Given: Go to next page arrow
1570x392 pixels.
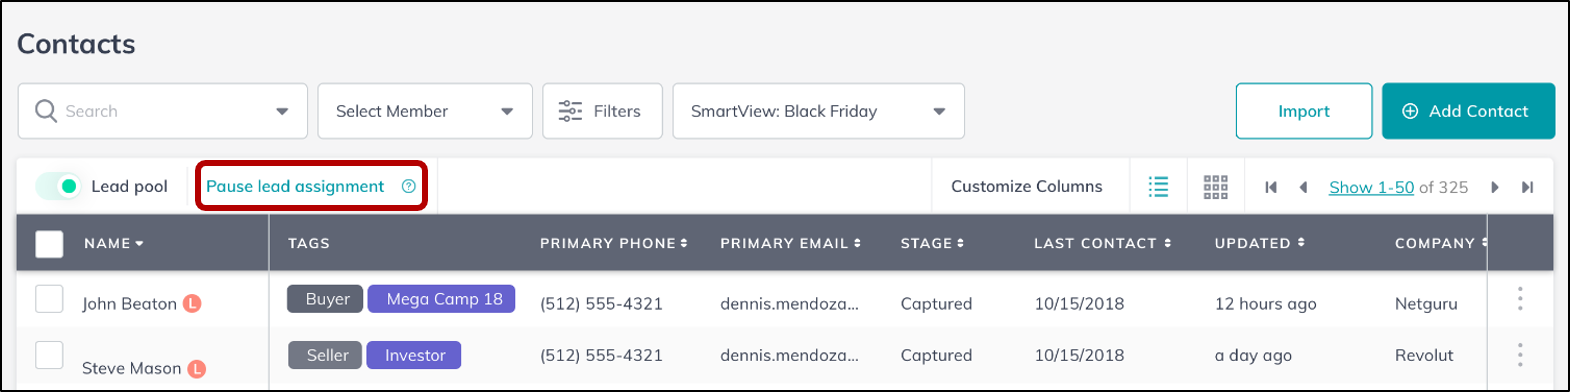Looking at the screenshot, I should (1495, 187).
